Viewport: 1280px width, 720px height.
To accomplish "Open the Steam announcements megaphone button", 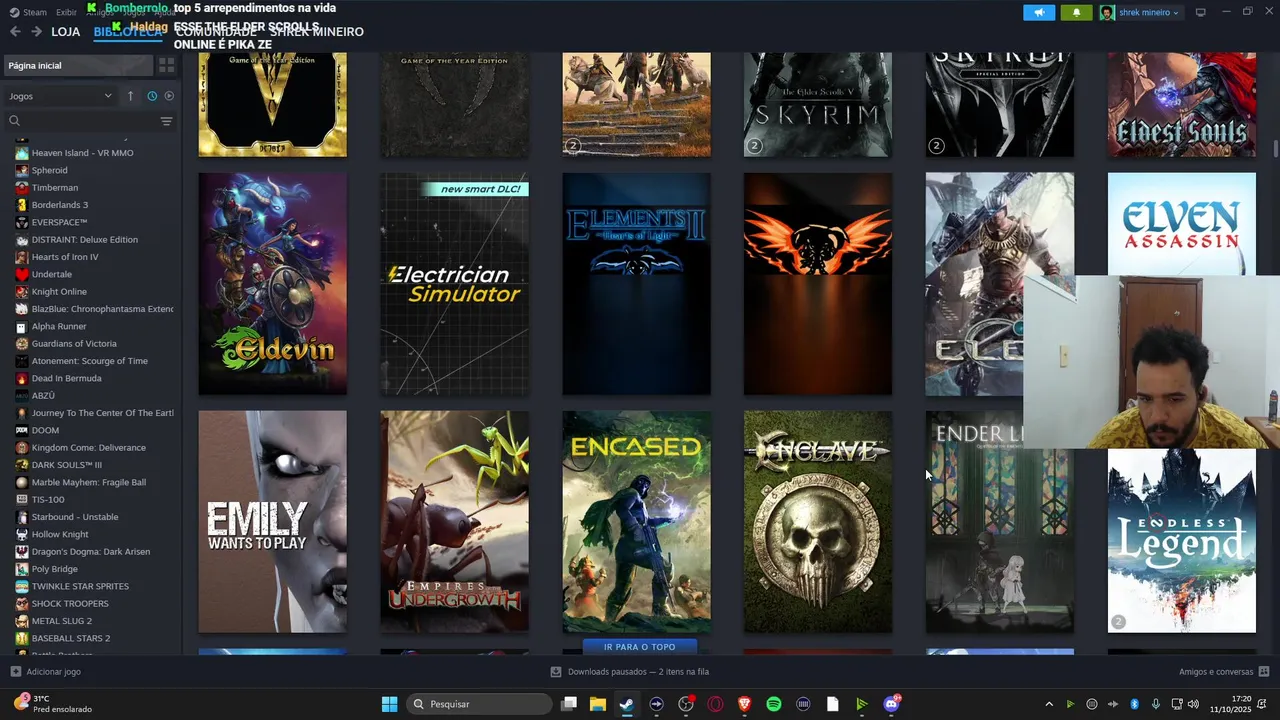I will pyautogui.click(x=1039, y=12).
